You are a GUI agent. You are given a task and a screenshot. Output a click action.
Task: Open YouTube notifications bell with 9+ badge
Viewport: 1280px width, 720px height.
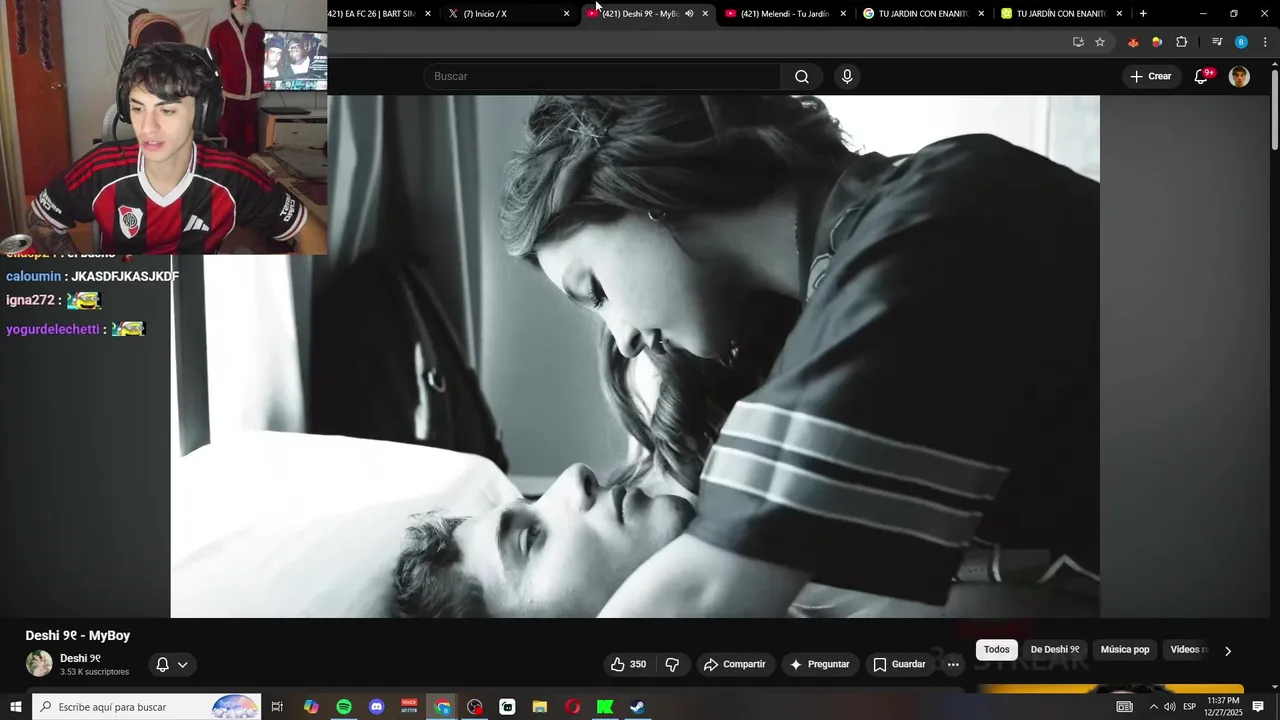click(1202, 77)
